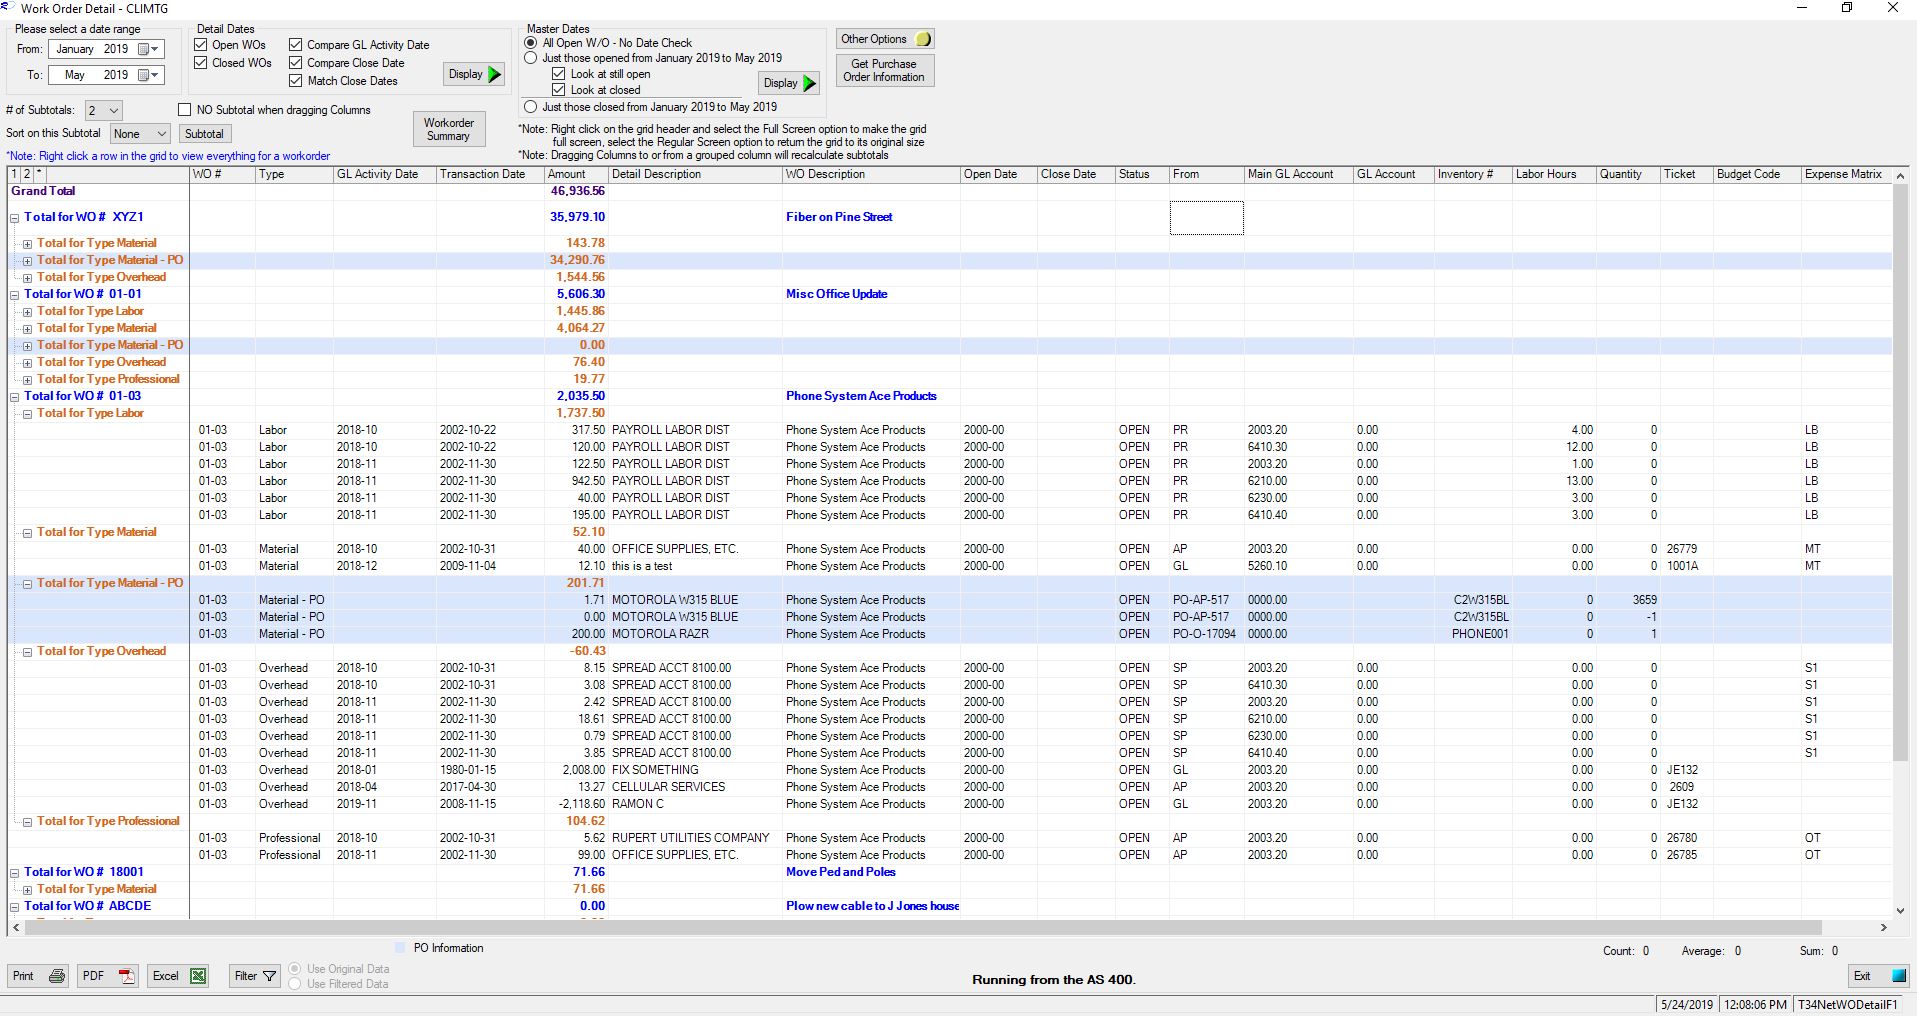Click the Excel spreadsheet icon
1917x1016 pixels.
(x=198, y=976)
